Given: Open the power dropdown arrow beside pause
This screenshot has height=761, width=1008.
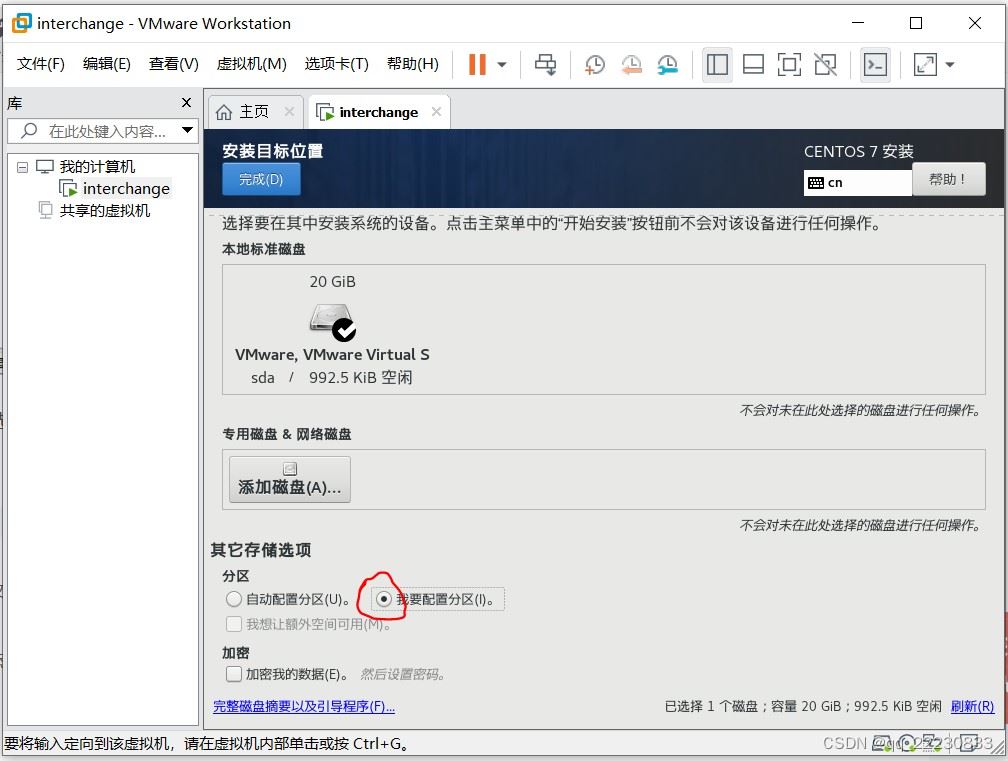Looking at the screenshot, I should [x=502, y=64].
